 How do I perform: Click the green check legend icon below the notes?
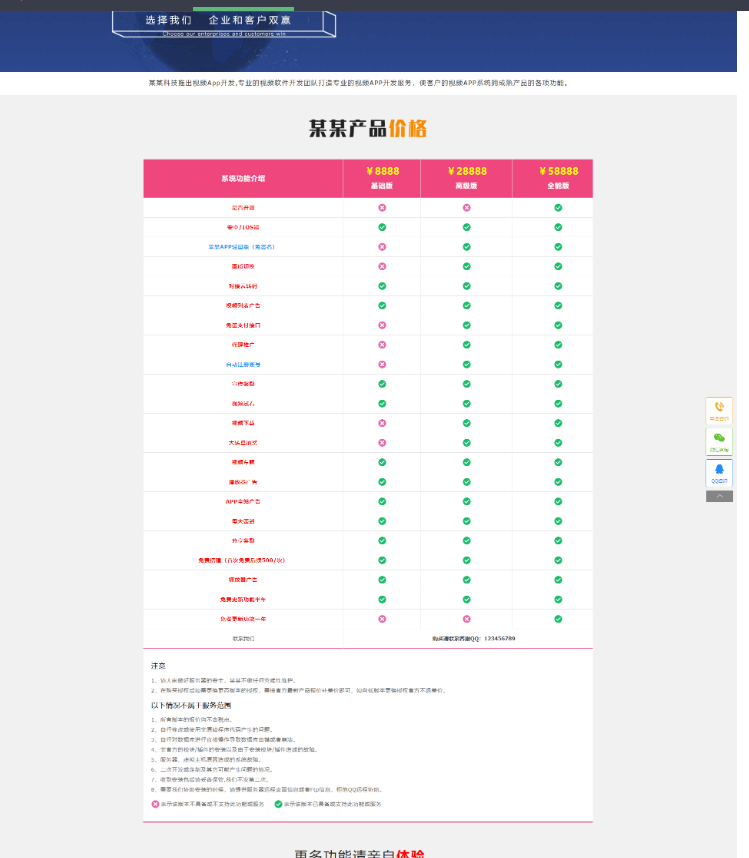(x=278, y=804)
